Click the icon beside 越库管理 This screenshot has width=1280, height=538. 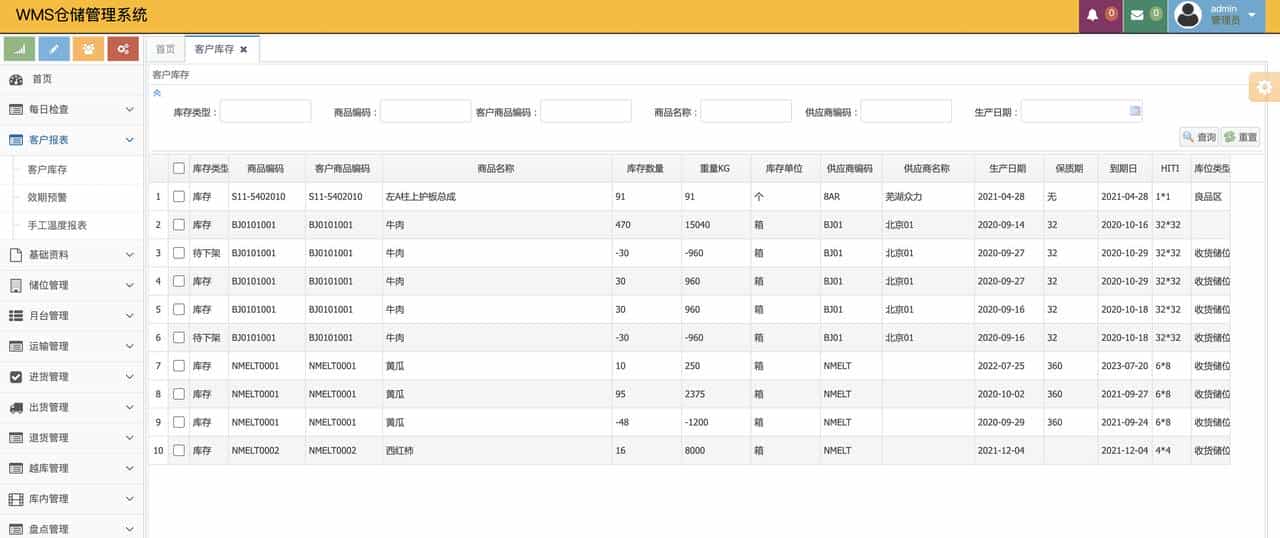(x=16, y=468)
